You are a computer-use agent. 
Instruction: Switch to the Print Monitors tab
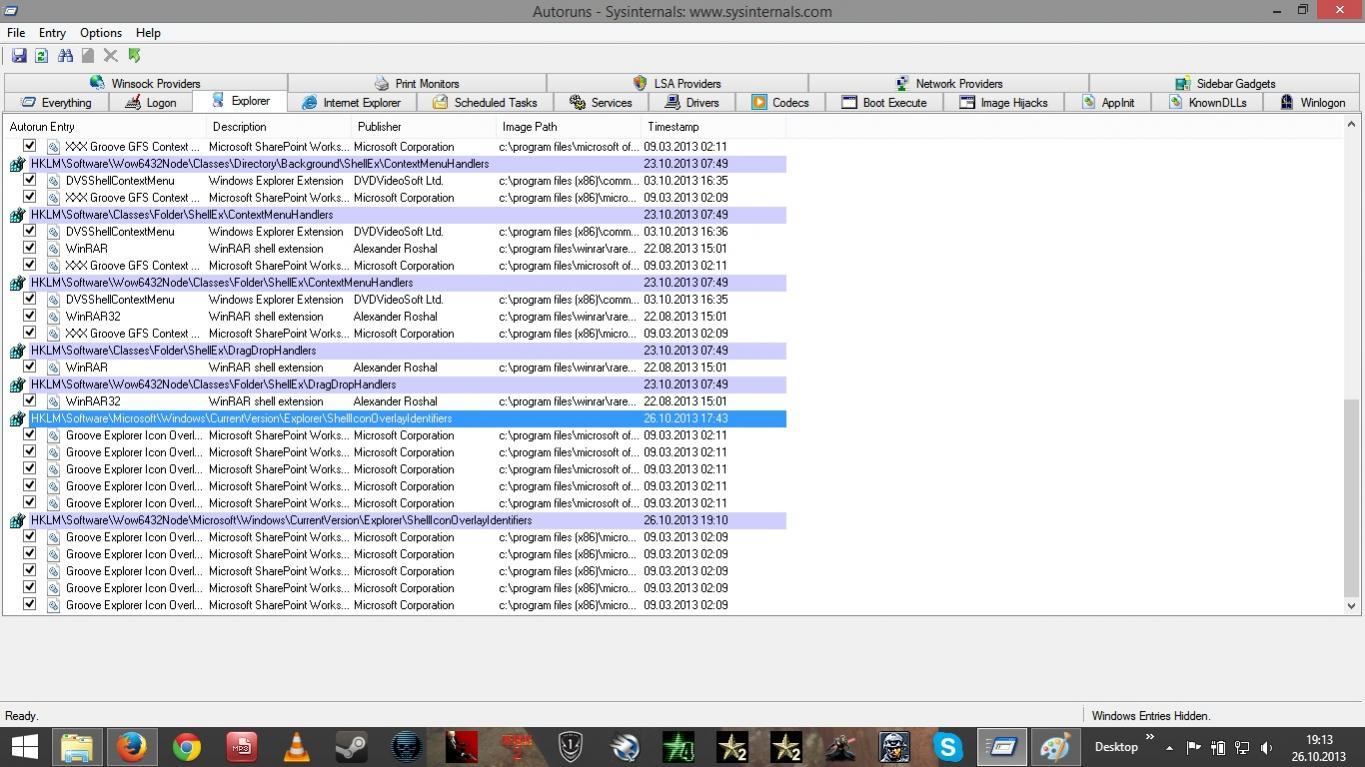click(416, 83)
